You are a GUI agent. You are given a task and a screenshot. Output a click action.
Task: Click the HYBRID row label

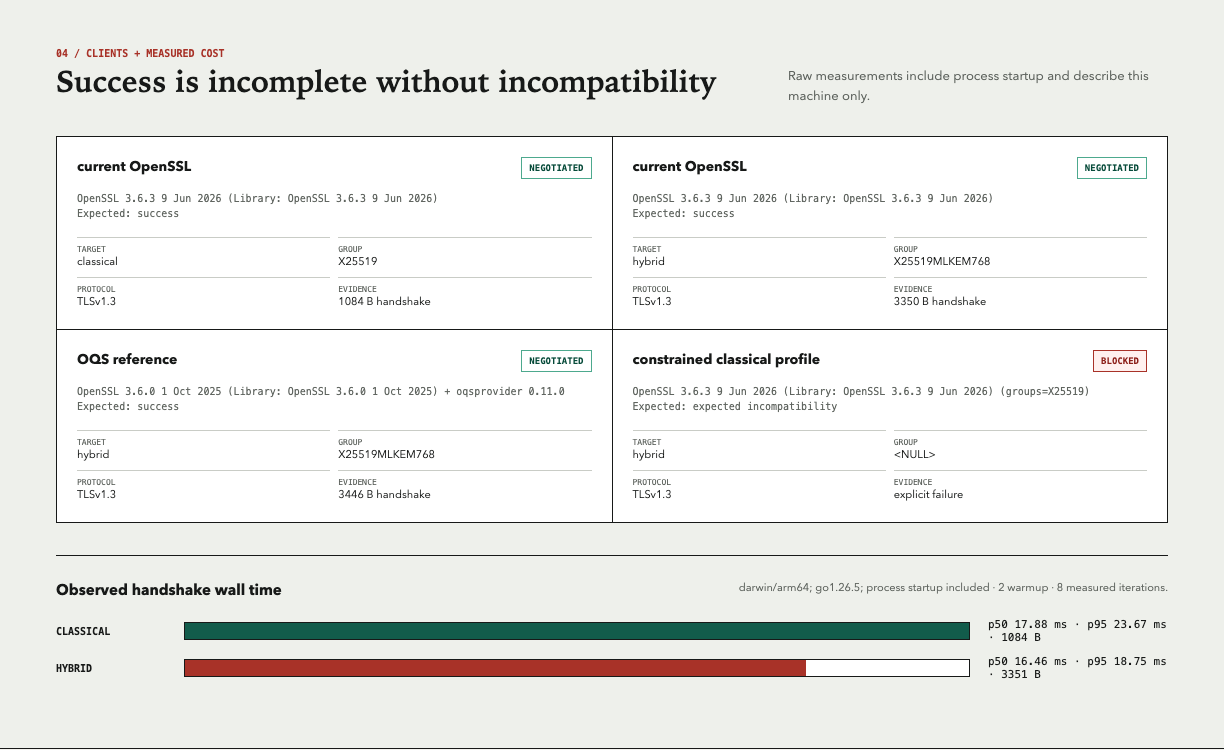tap(74, 668)
